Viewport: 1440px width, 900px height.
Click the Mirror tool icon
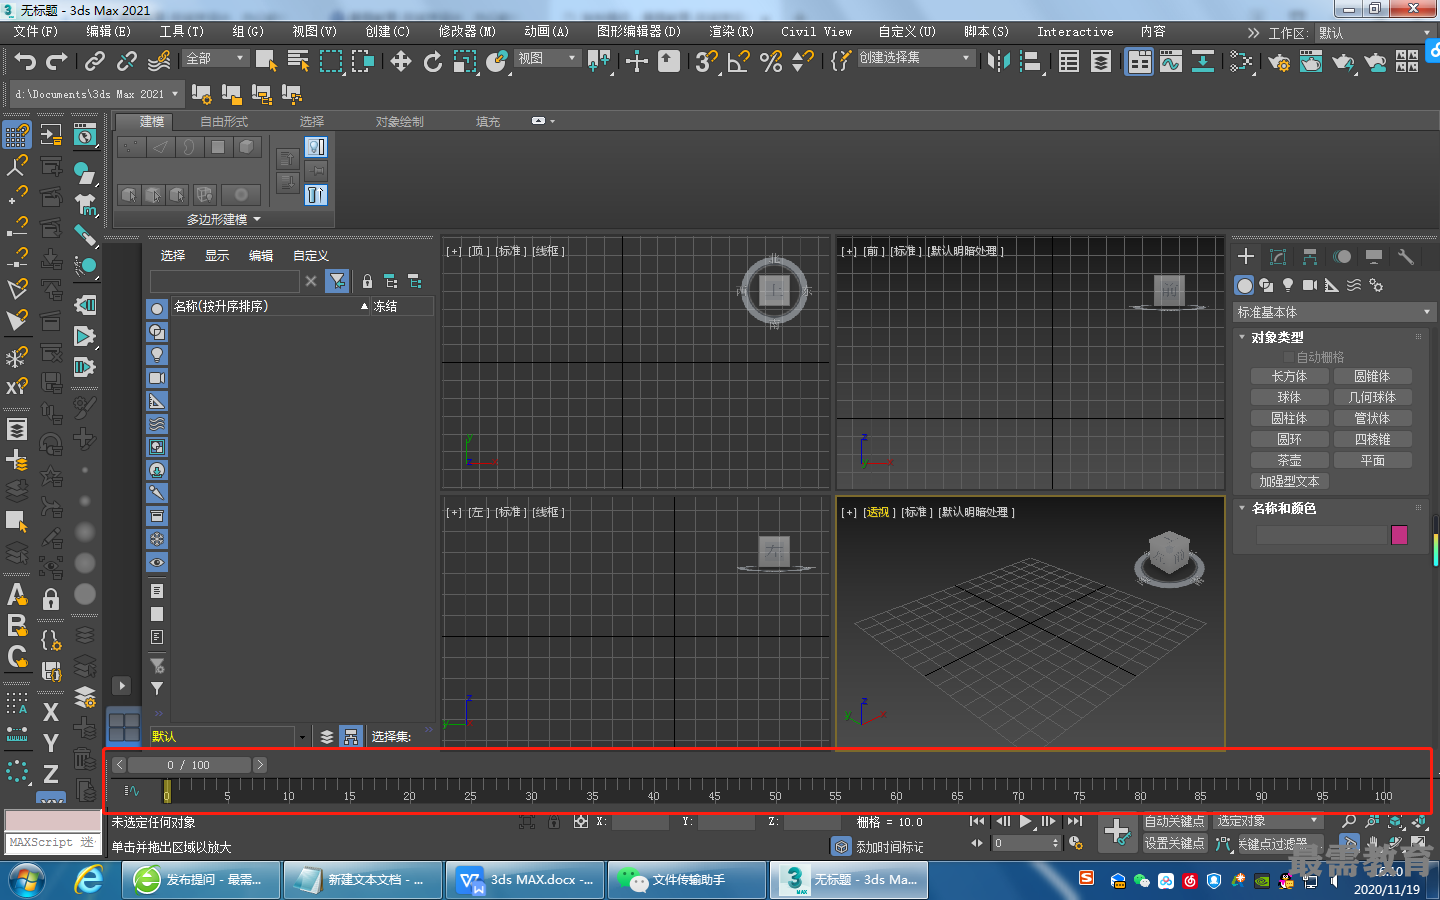coord(998,61)
